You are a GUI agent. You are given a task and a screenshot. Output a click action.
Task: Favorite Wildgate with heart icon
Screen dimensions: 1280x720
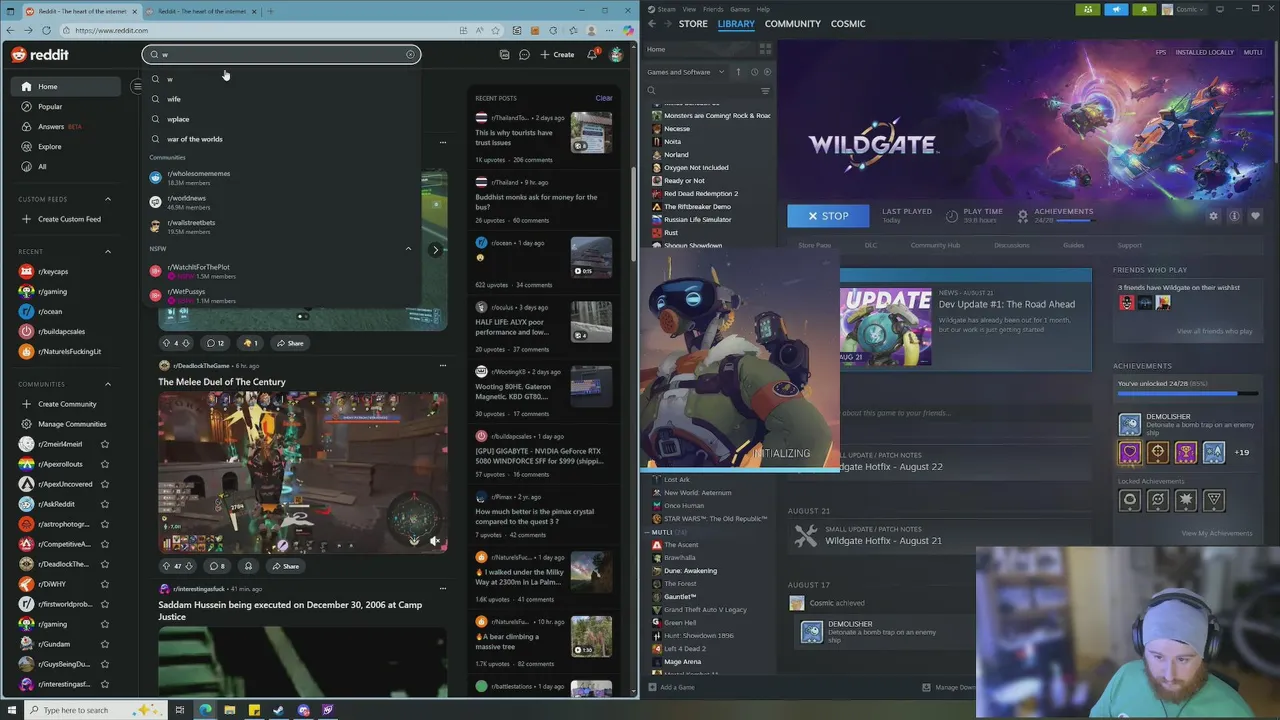[1256, 216]
